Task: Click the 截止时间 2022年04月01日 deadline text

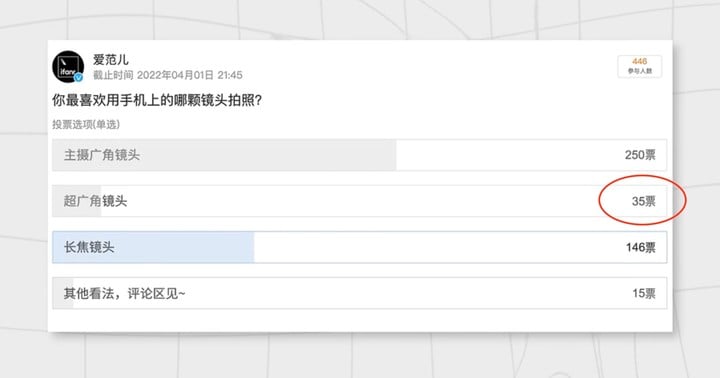Action: [x=168, y=75]
